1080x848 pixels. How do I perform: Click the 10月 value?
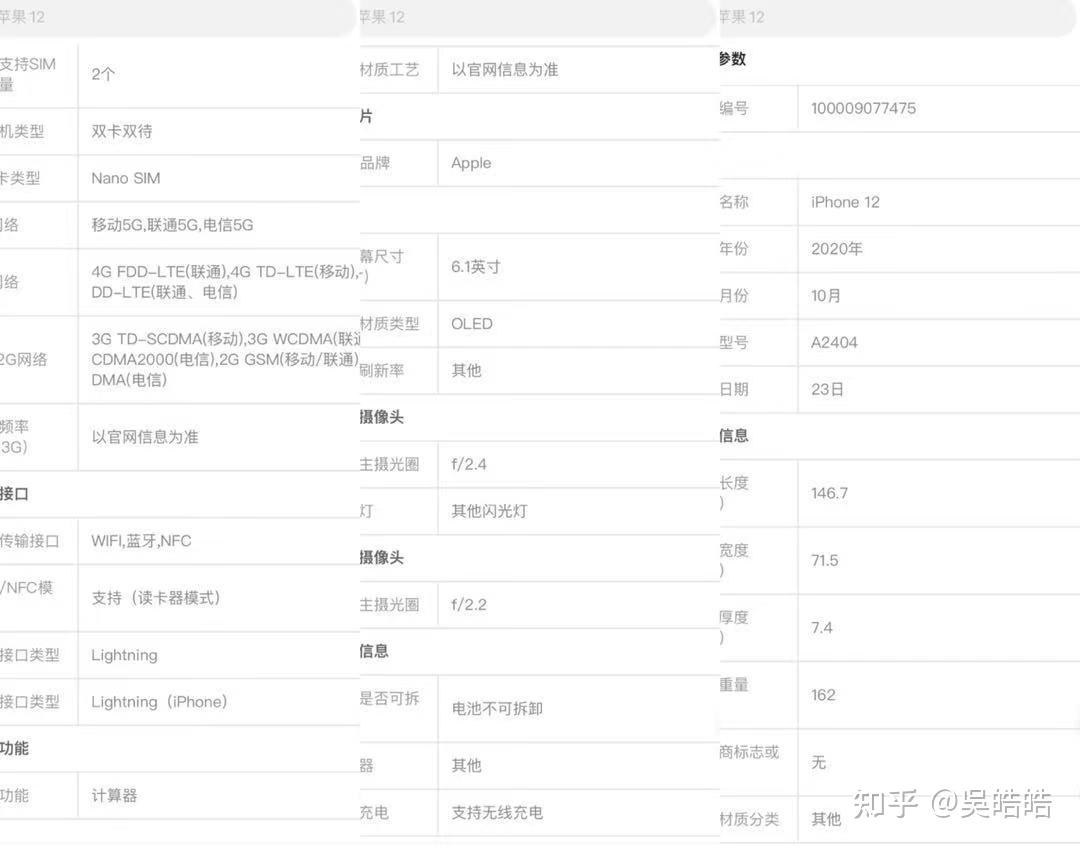coord(826,296)
